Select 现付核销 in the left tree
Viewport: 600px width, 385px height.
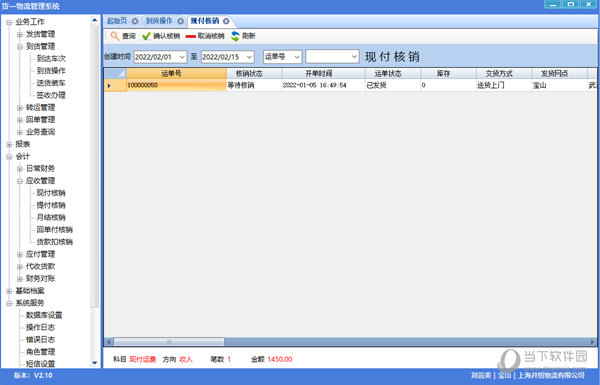tap(51, 193)
